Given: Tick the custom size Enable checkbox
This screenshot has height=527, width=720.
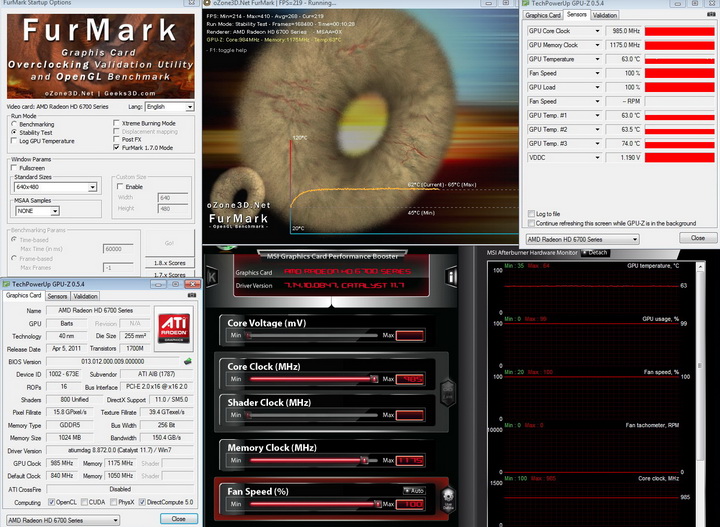Looking at the screenshot, I should pyautogui.click(x=120, y=187).
